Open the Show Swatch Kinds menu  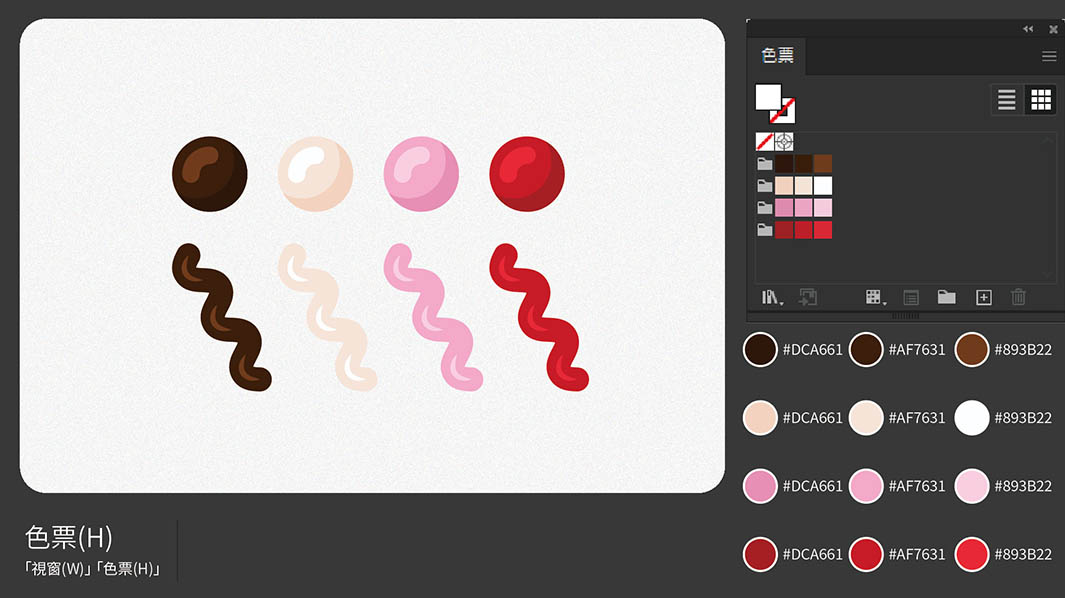click(x=876, y=298)
